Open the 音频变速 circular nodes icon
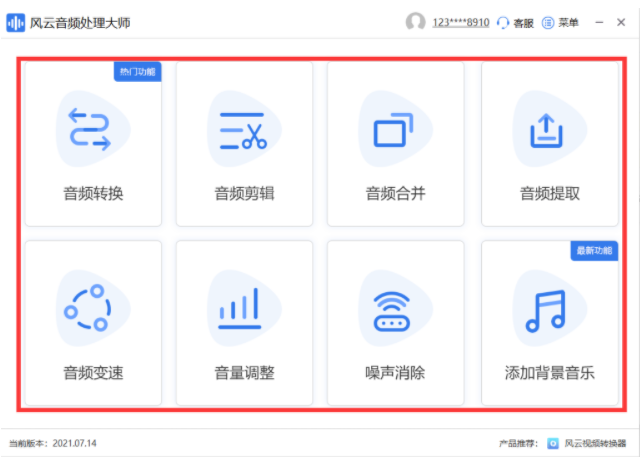This screenshot has width=640, height=461. pyautogui.click(x=87, y=307)
